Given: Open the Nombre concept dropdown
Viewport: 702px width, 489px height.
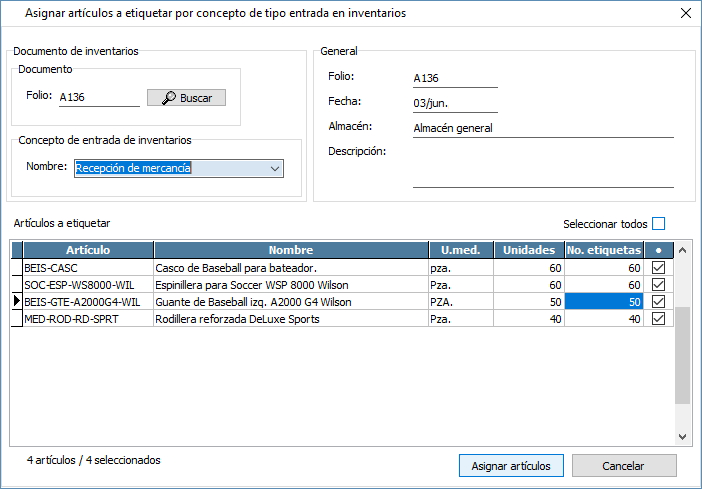Looking at the screenshot, I should point(274,168).
